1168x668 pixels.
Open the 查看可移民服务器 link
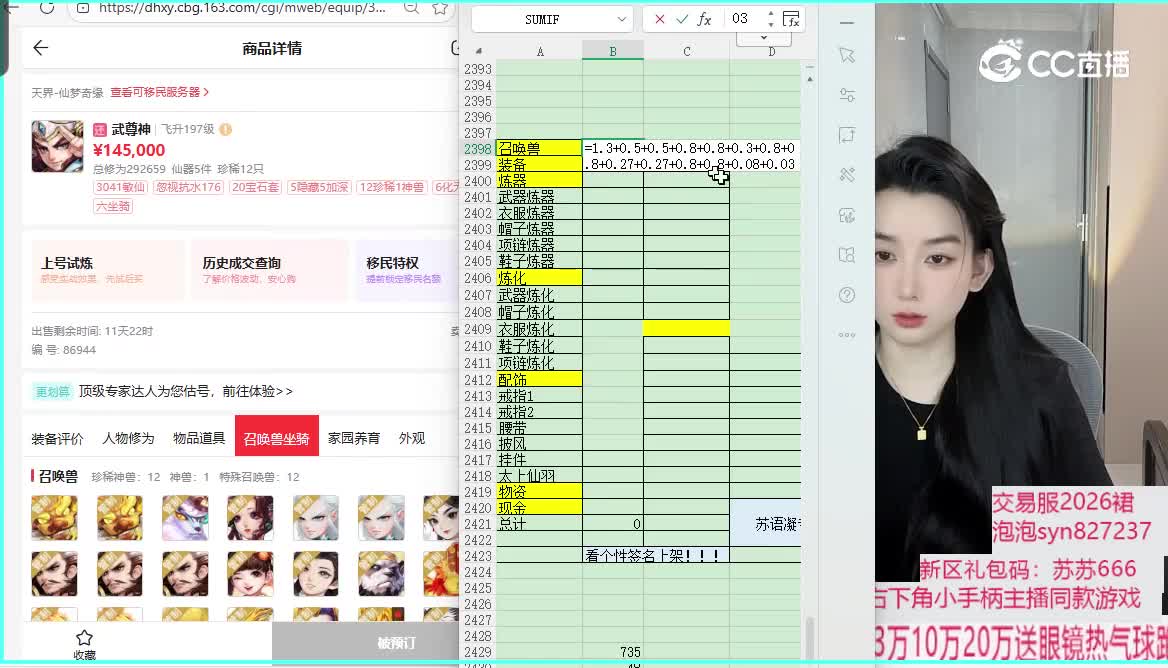coord(159,92)
